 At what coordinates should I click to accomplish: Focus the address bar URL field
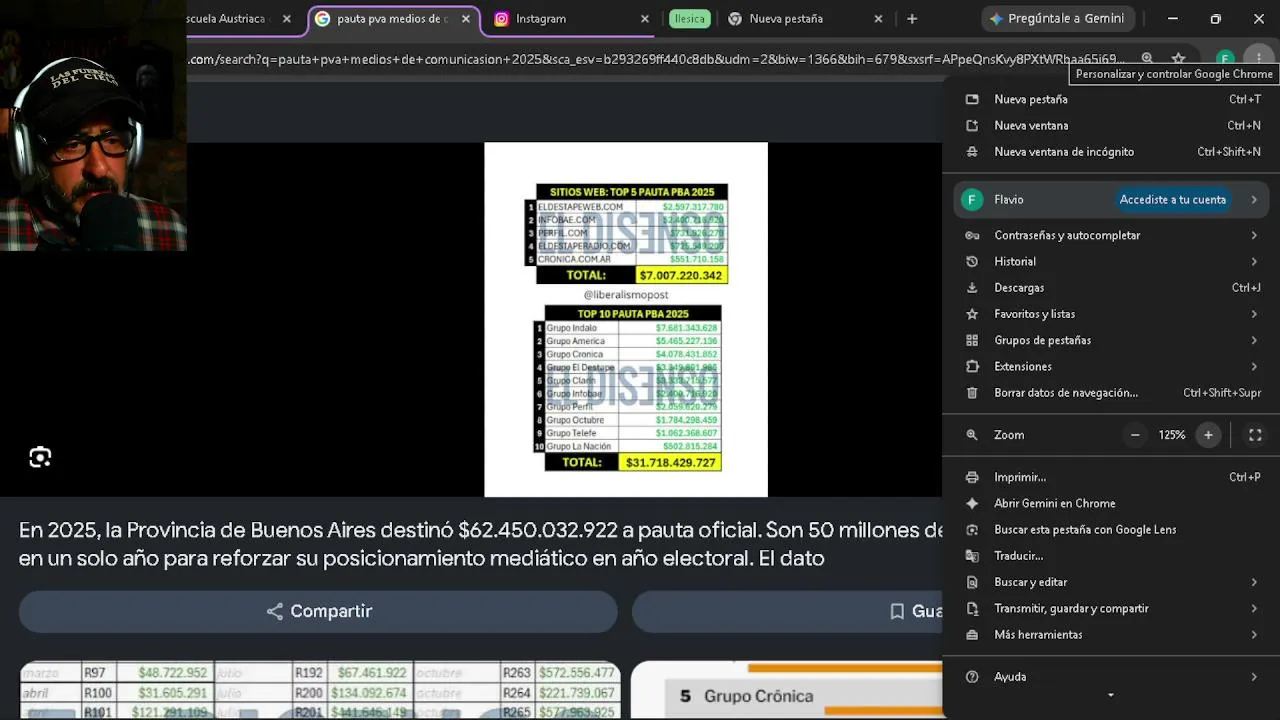(657, 59)
